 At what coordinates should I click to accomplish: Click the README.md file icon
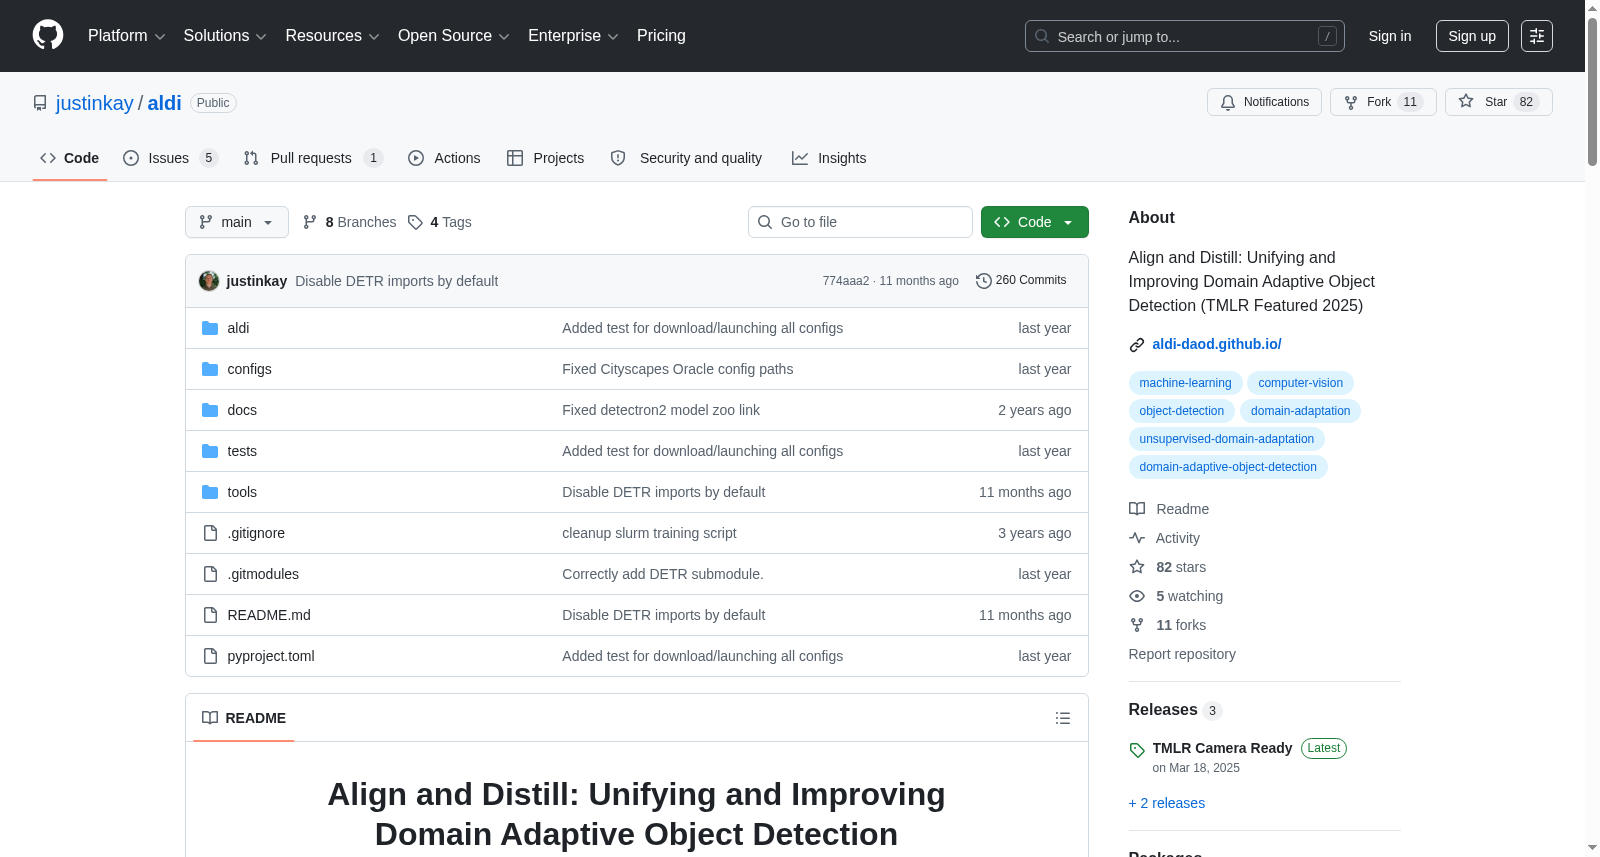[x=210, y=615]
